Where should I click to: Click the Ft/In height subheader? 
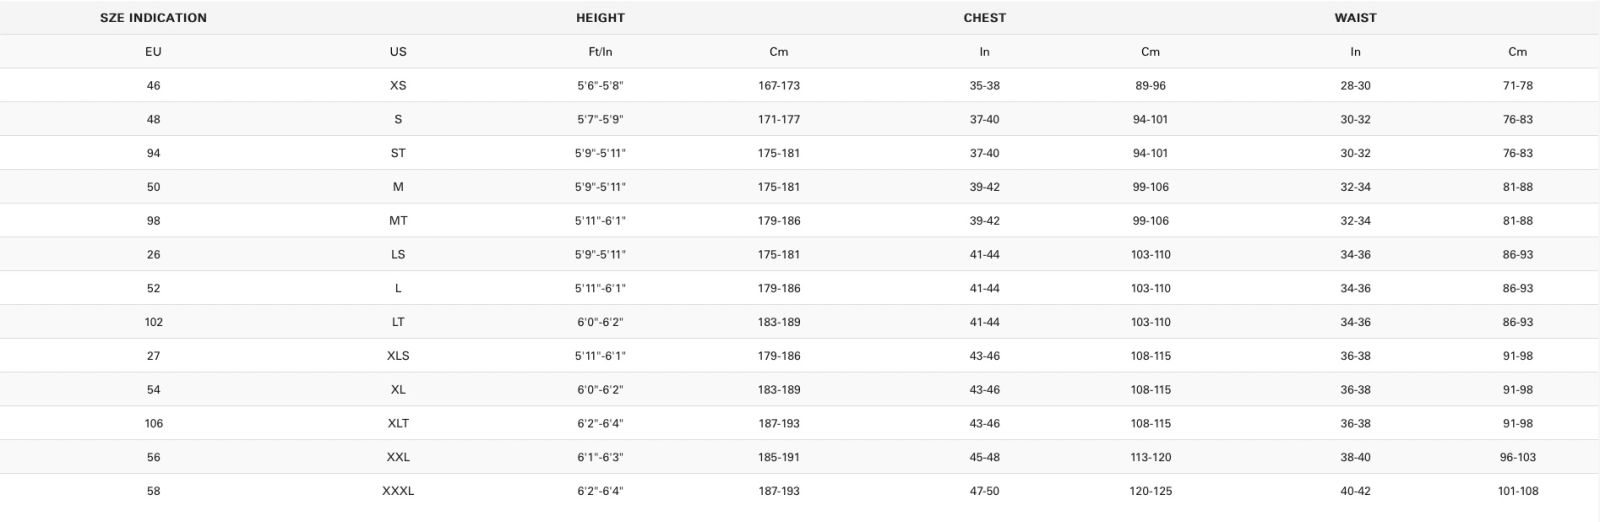click(600, 52)
